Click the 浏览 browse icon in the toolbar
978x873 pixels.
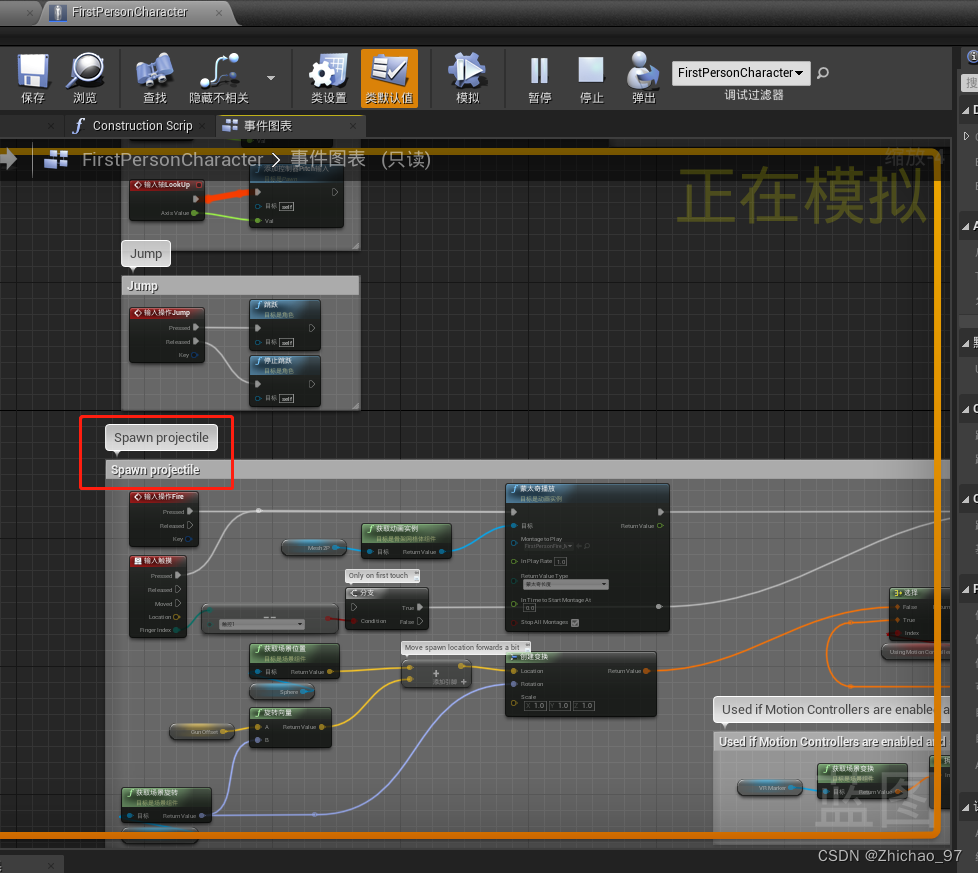click(x=86, y=77)
